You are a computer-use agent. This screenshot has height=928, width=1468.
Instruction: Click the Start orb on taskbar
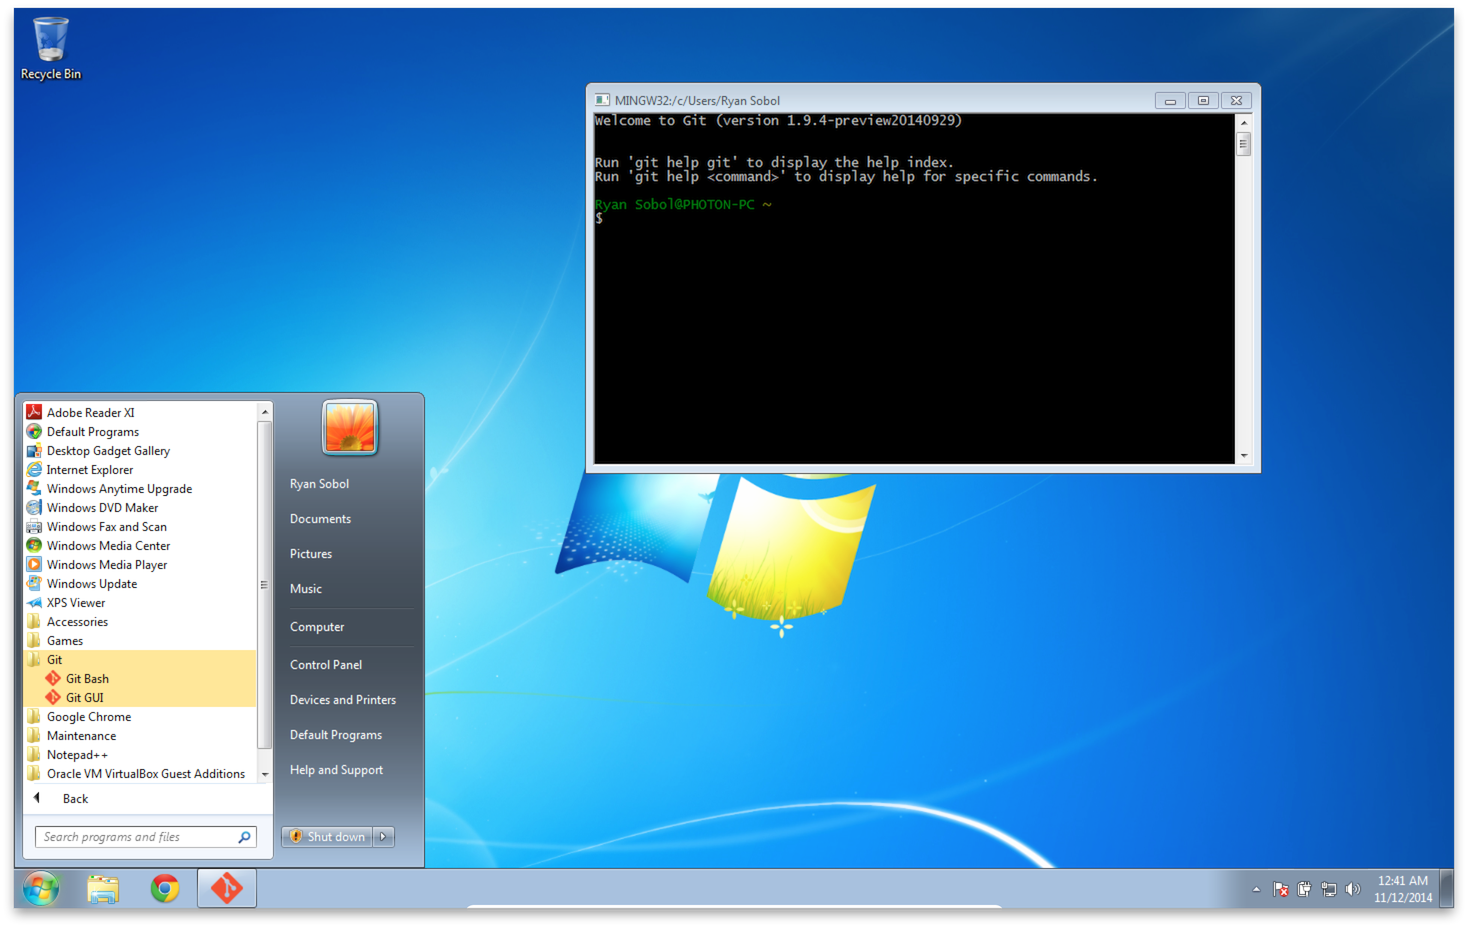coord(41,888)
